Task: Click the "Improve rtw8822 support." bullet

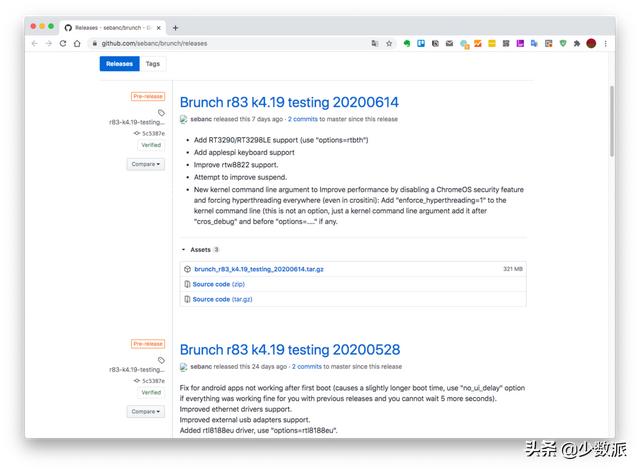Action: pos(236,164)
